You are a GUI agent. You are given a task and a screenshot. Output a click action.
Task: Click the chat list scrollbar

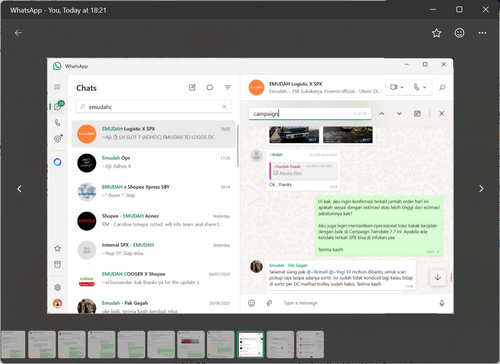[x=238, y=146]
